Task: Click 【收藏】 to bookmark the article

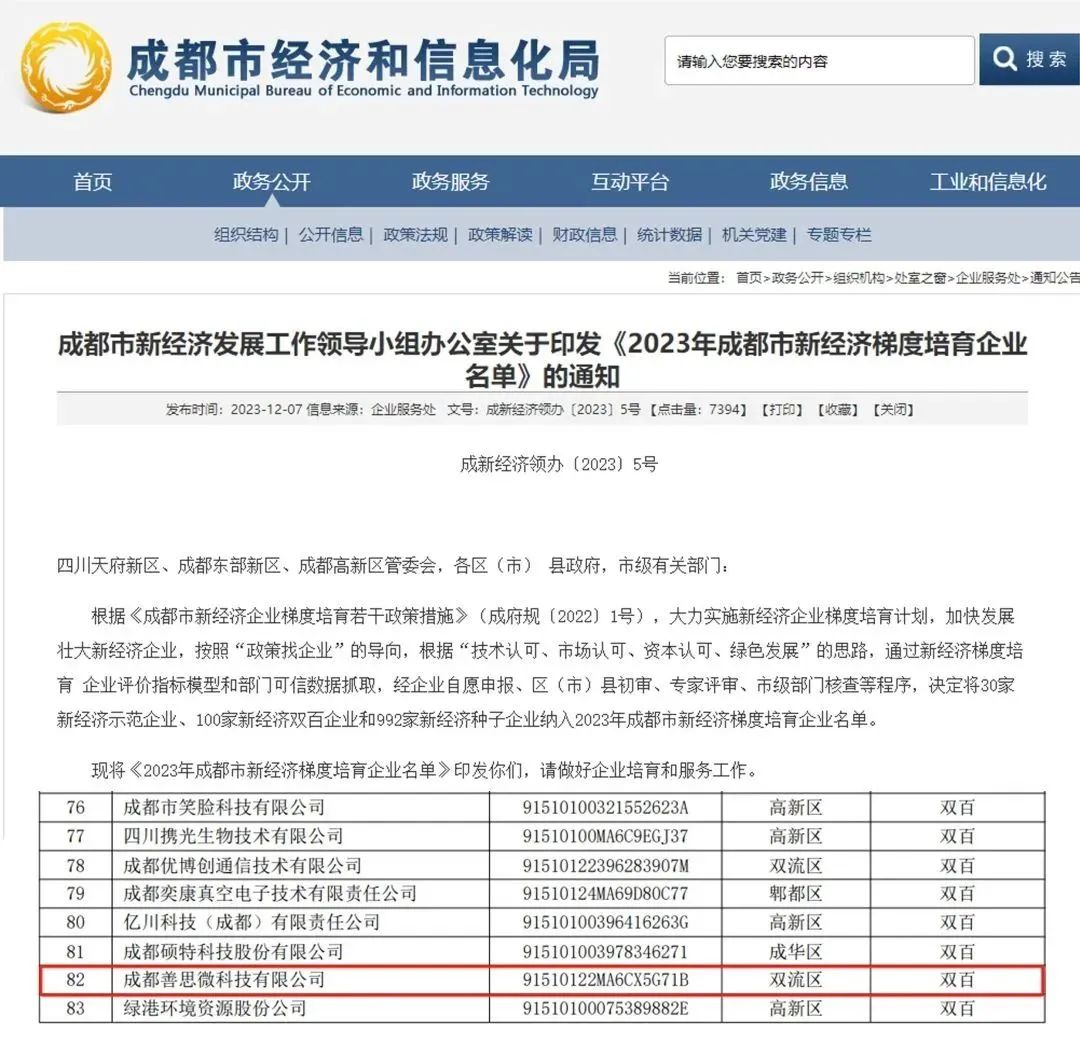Action: point(836,410)
